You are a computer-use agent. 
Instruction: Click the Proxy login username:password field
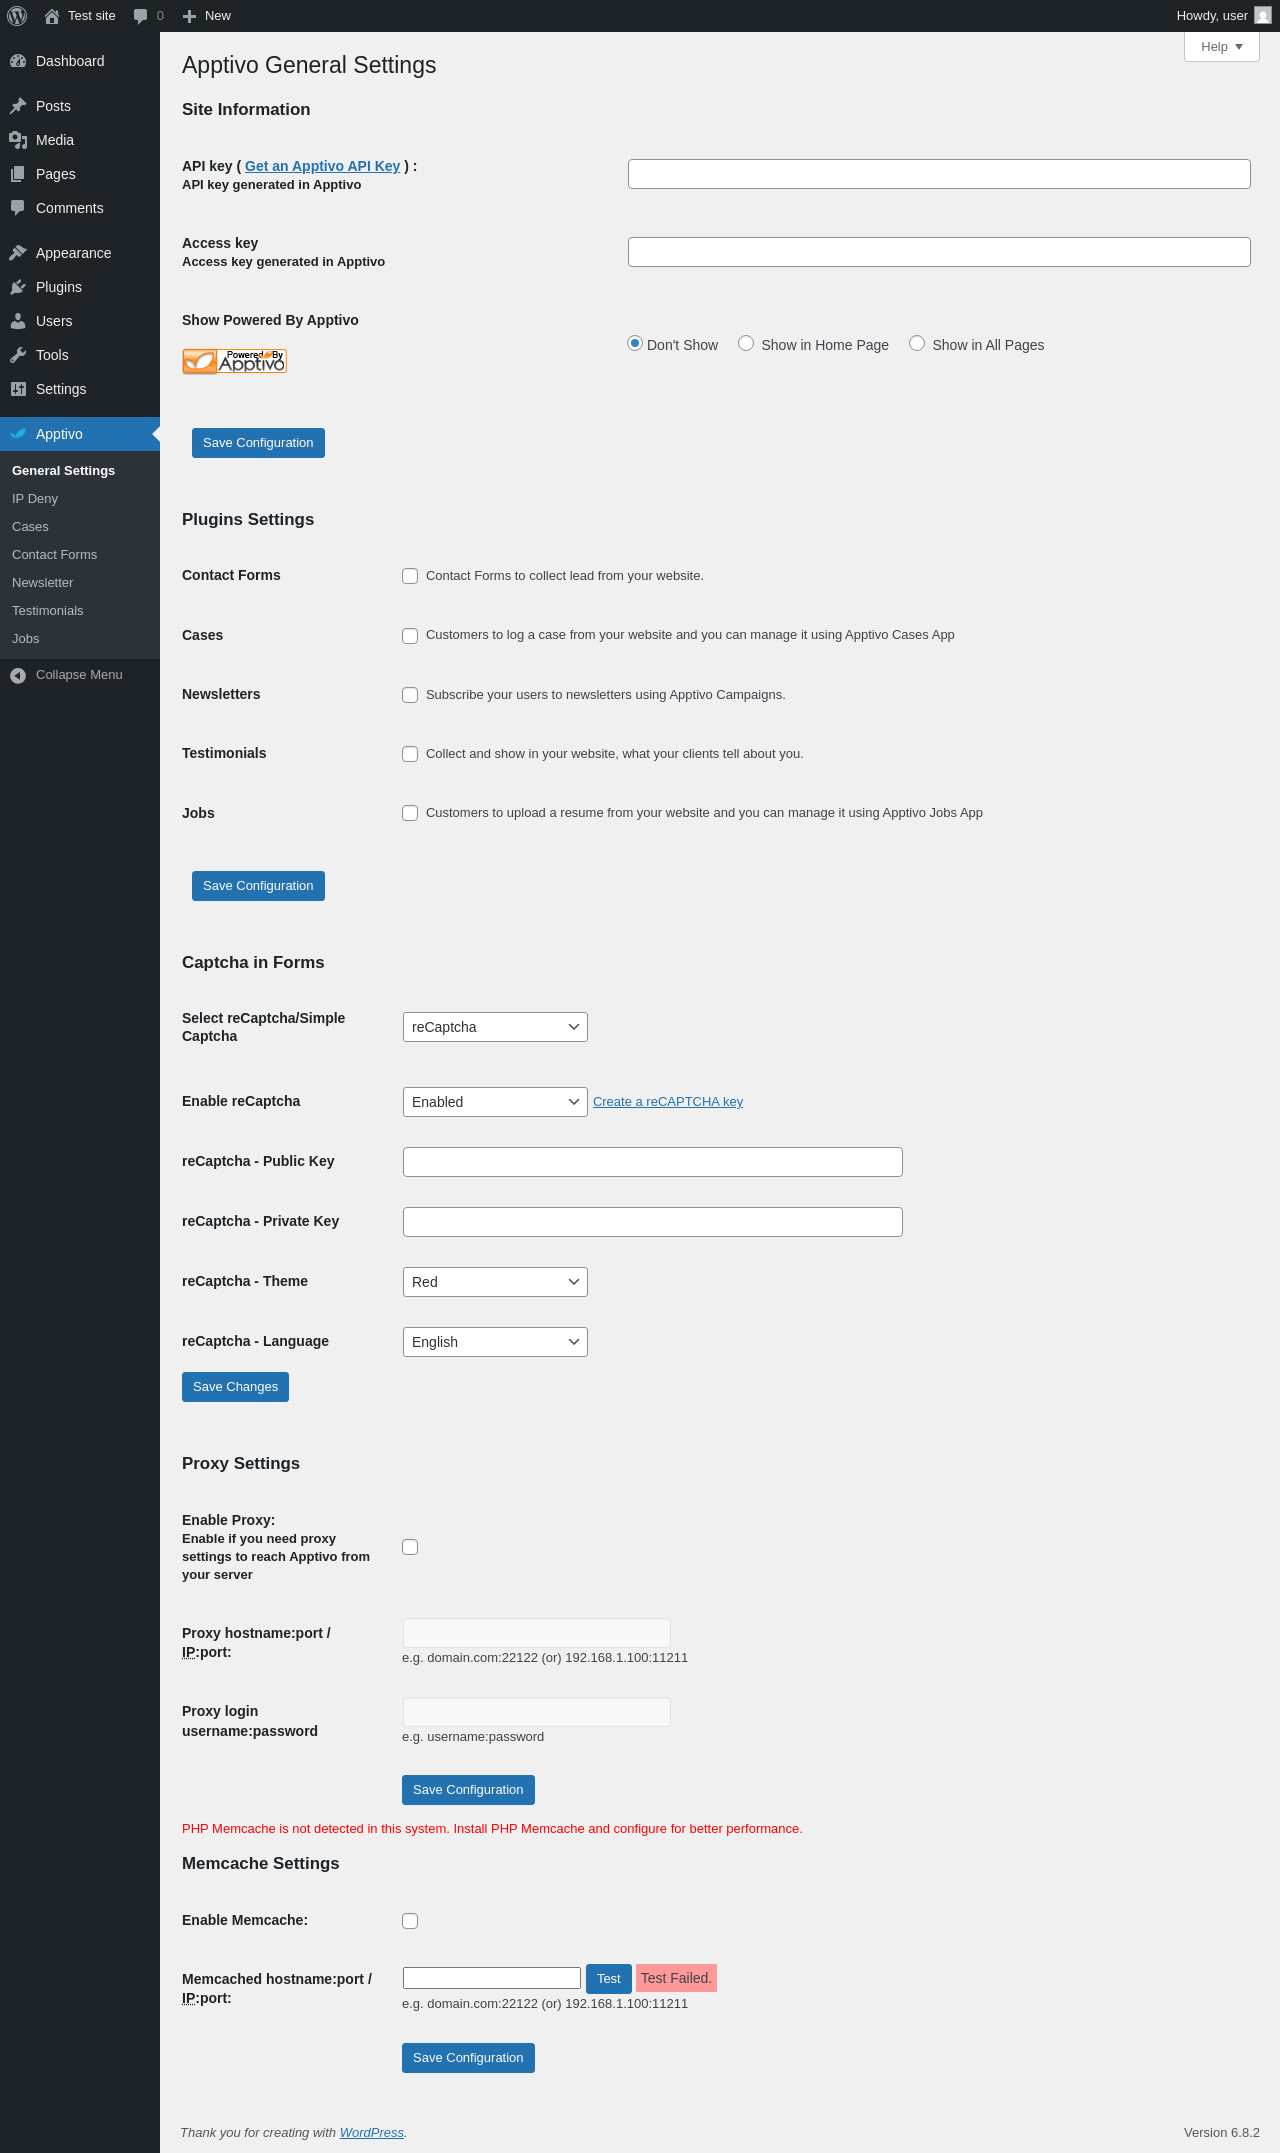coord(537,1712)
